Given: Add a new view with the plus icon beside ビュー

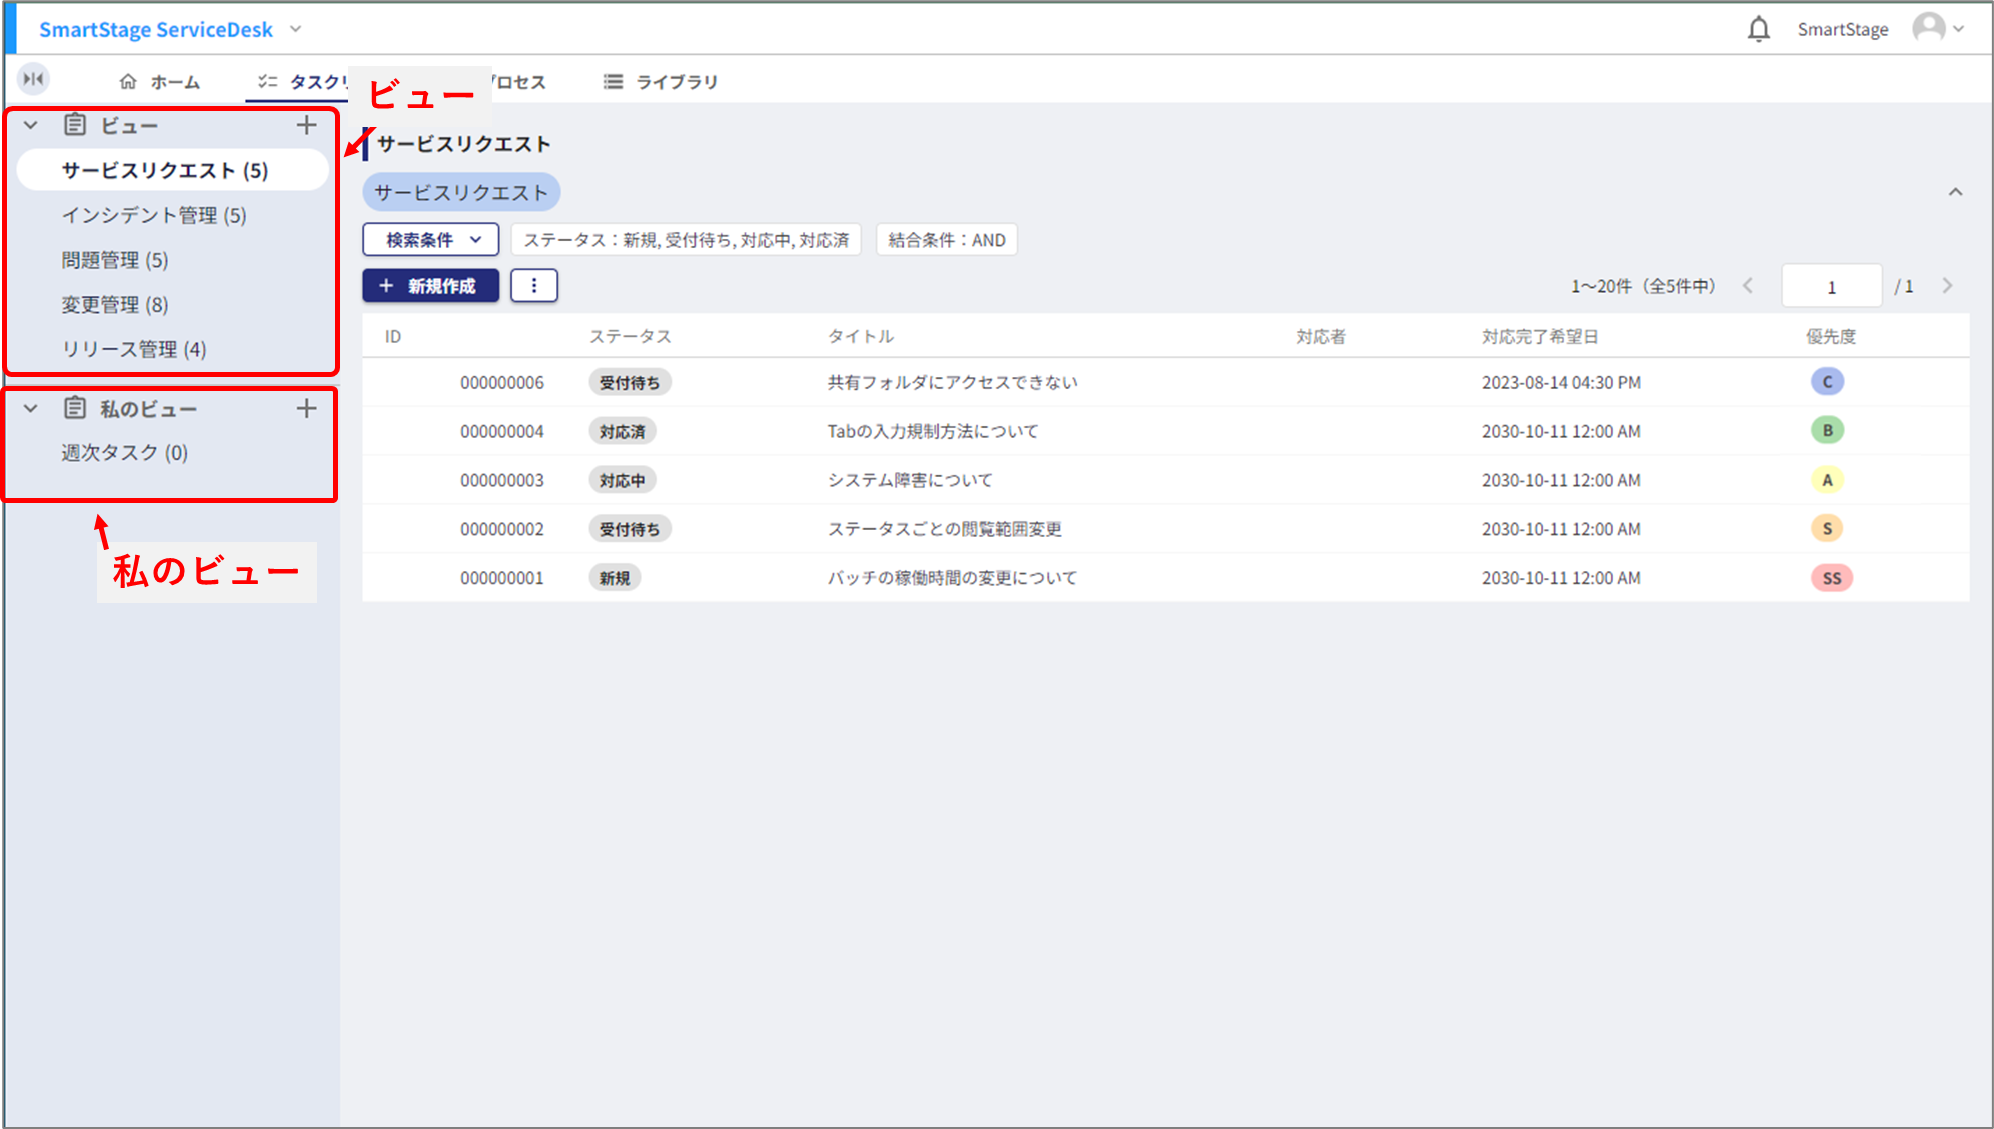Looking at the screenshot, I should (306, 125).
